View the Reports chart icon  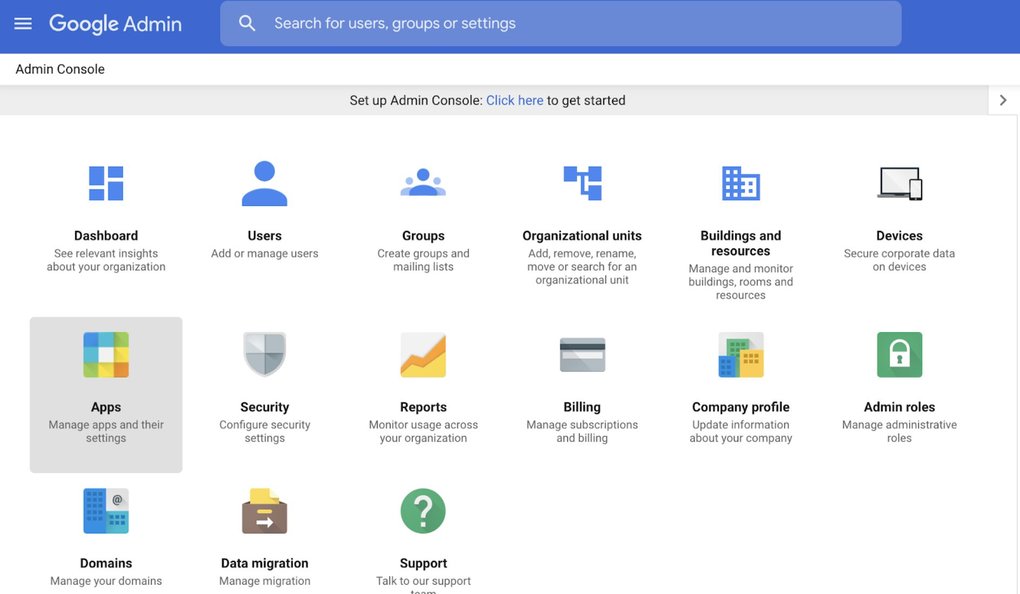click(423, 355)
